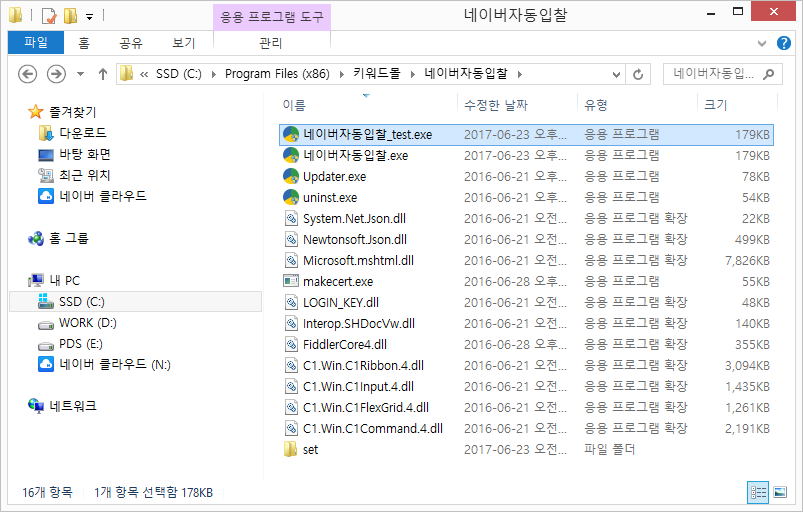Open WORK (D:) drive
The height and width of the screenshot is (512, 803).
77,323
